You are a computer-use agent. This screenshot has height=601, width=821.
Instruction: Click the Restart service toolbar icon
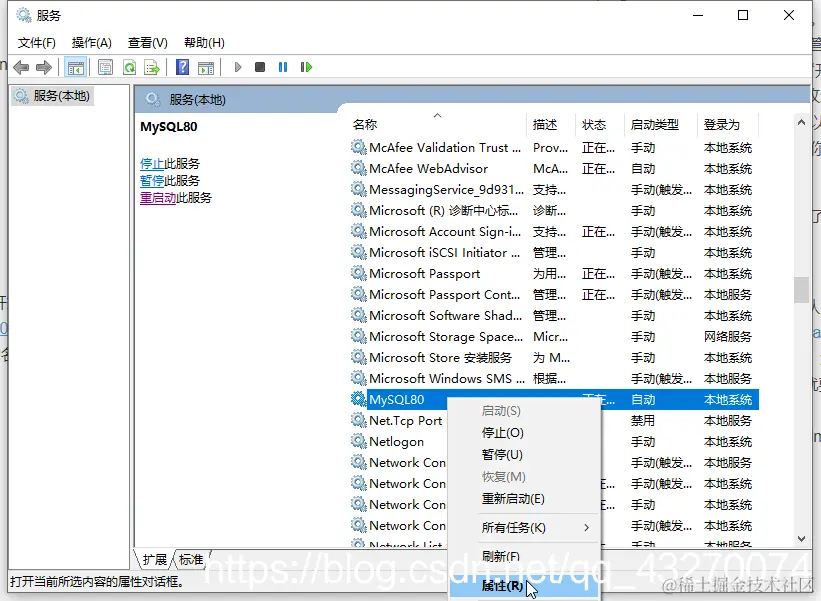(x=306, y=67)
